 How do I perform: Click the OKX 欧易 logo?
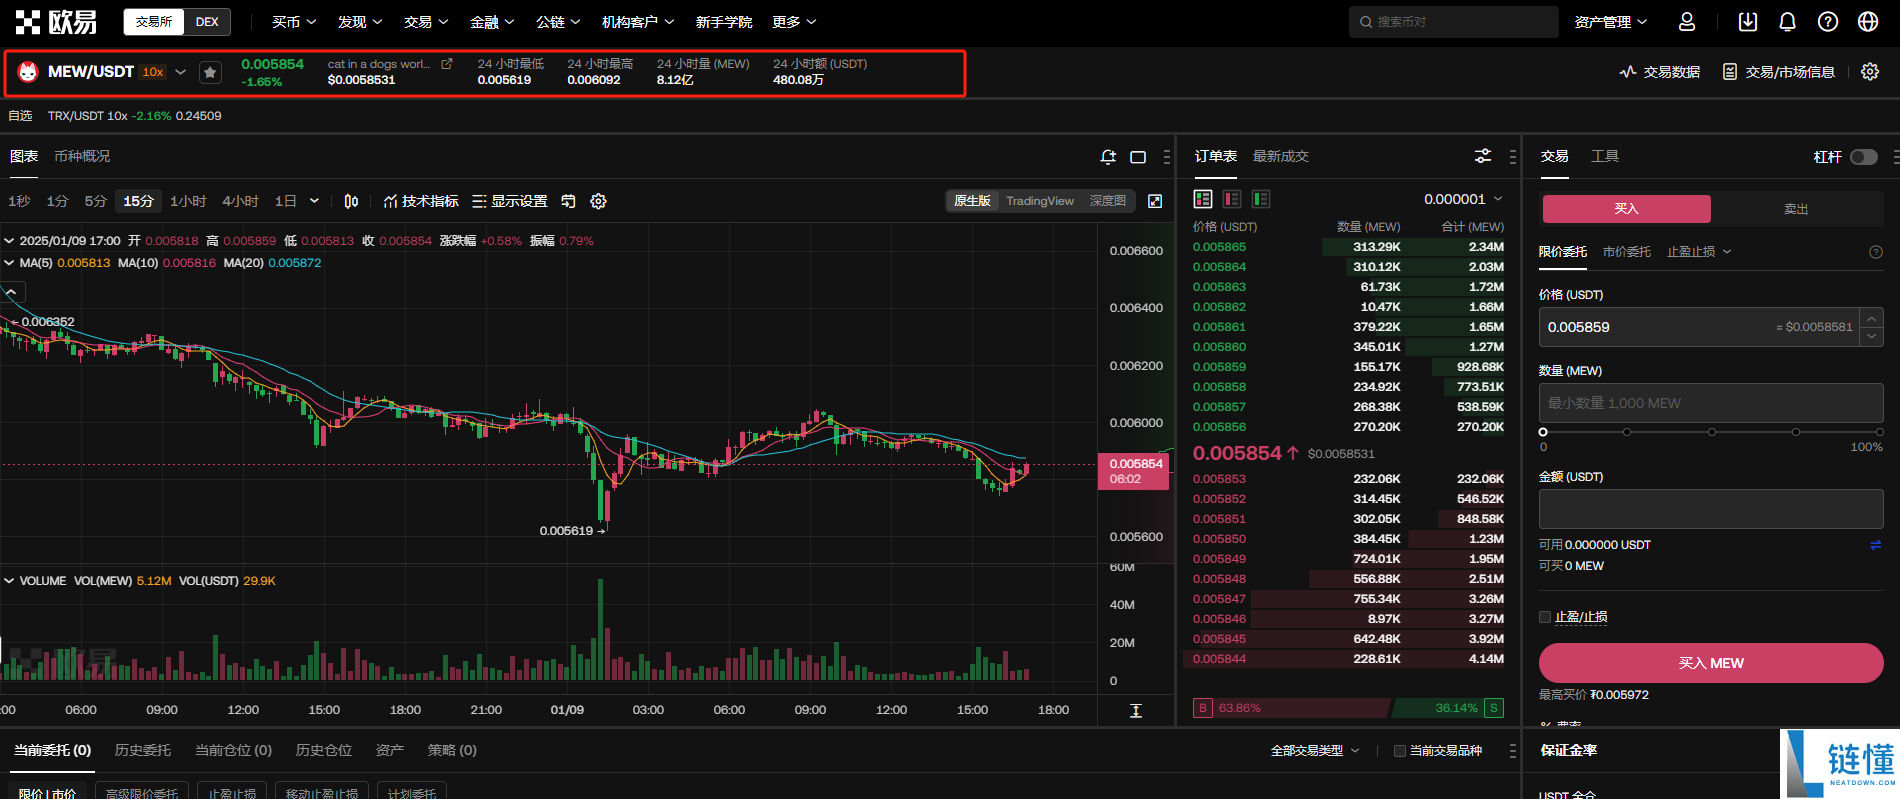[x=56, y=21]
